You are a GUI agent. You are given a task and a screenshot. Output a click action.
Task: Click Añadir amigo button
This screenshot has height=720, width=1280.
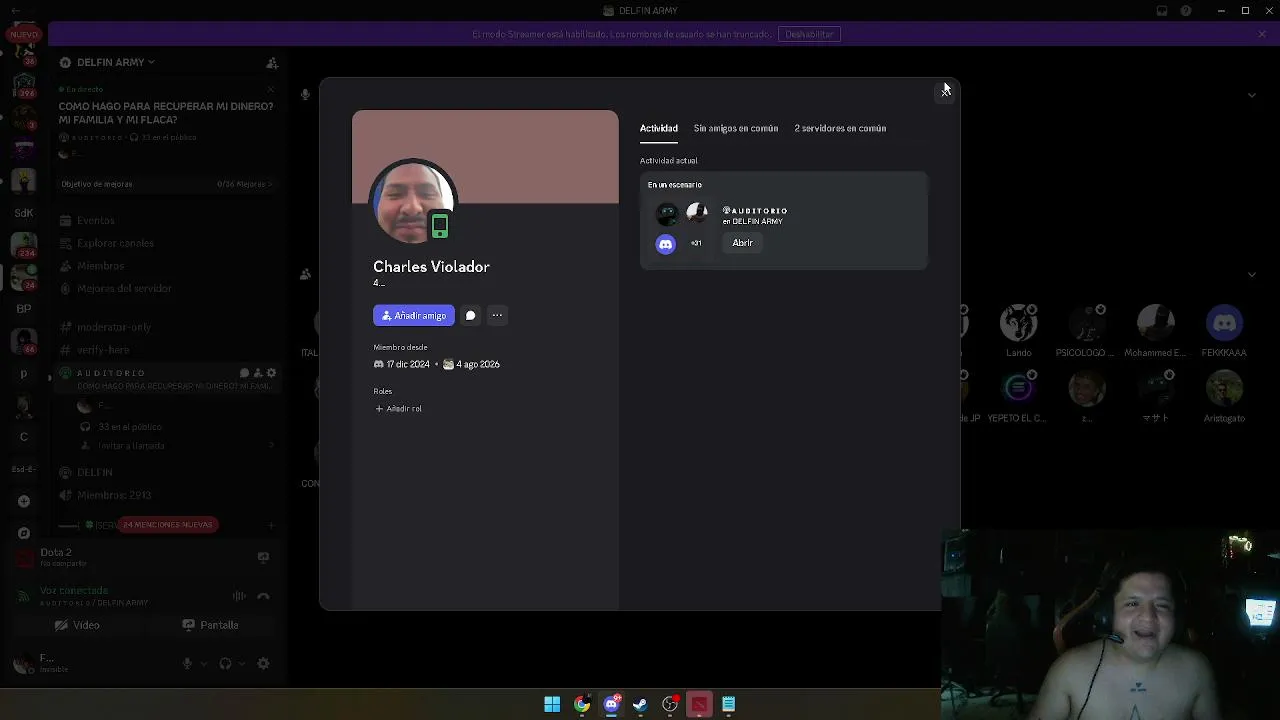click(x=414, y=316)
